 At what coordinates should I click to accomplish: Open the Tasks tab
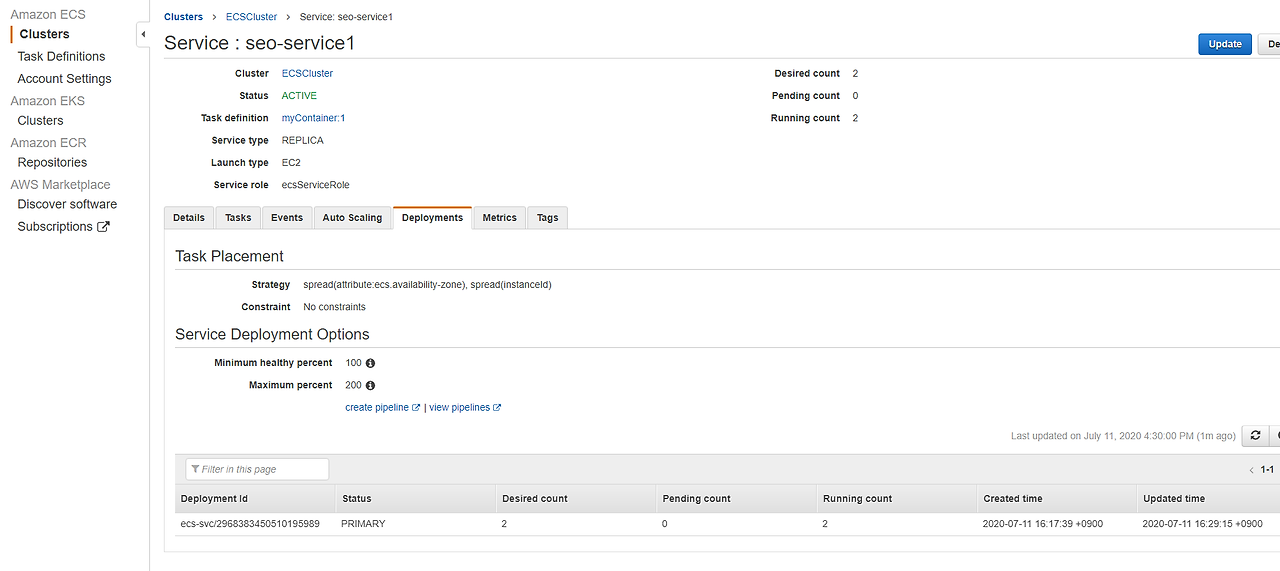[238, 218]
